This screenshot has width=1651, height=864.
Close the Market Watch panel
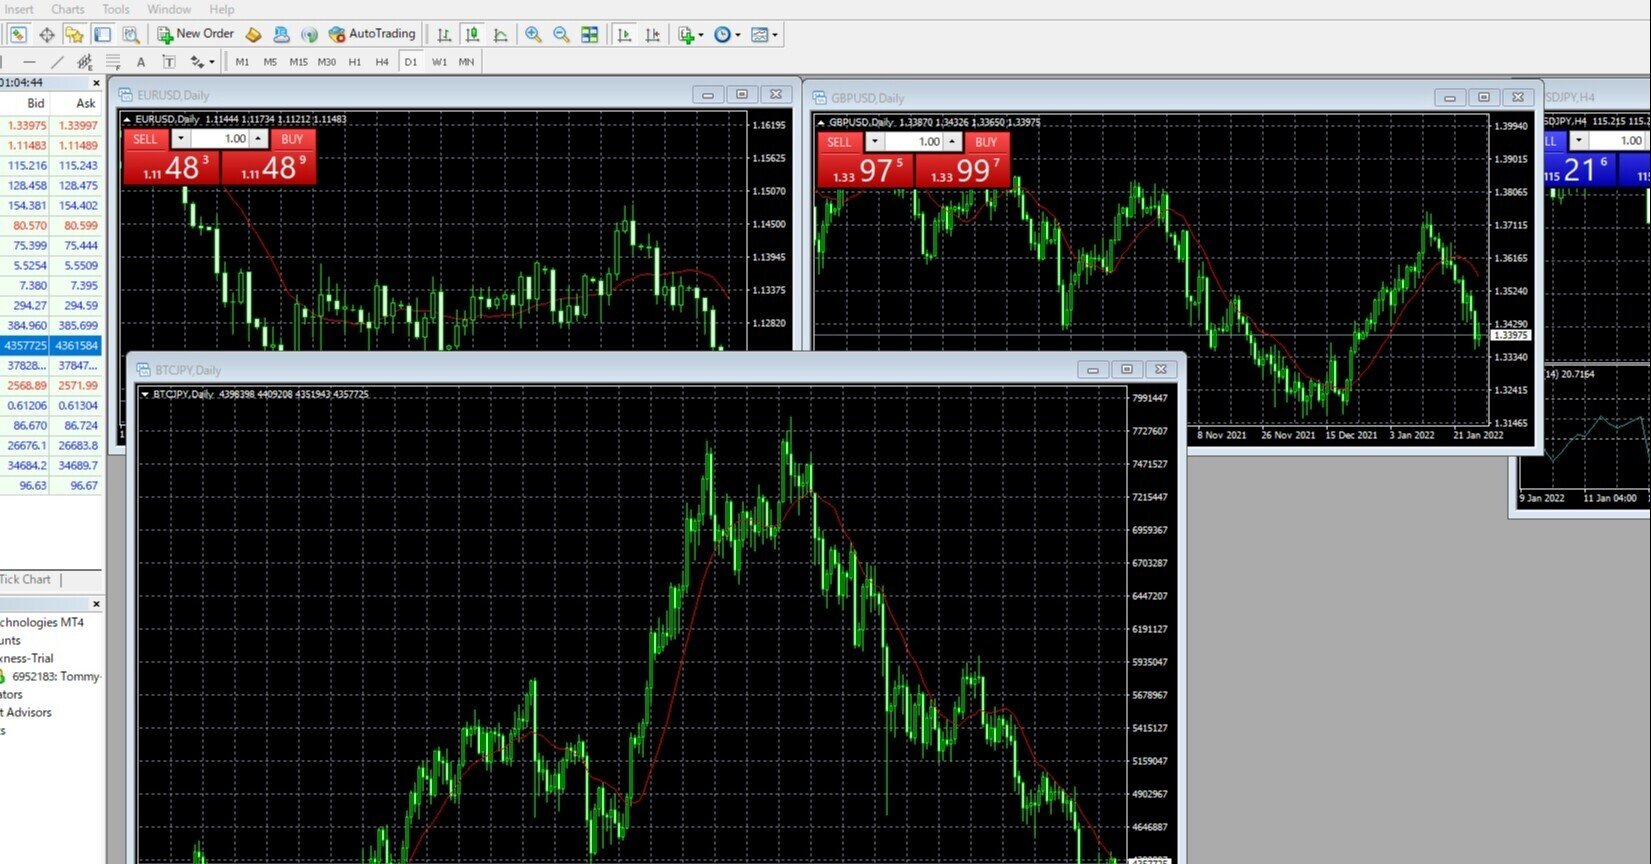click(x=96, y=83)
